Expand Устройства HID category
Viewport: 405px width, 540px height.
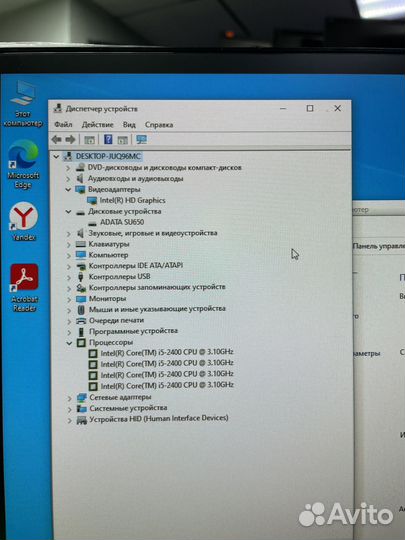[70, 420]
